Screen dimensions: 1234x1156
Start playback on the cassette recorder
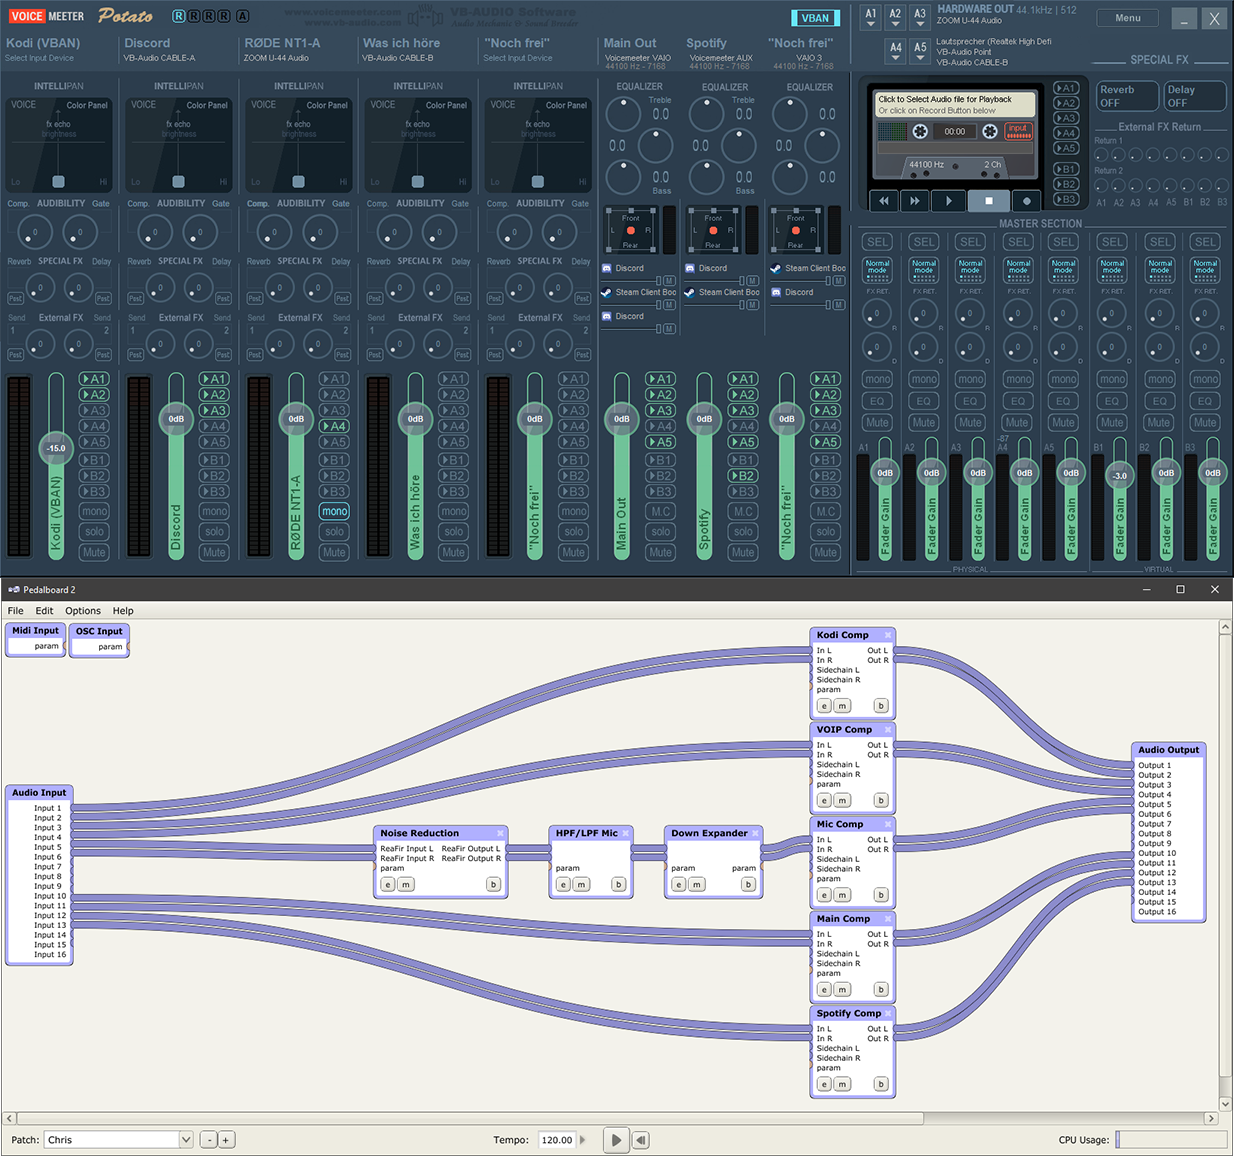point(949,200)
